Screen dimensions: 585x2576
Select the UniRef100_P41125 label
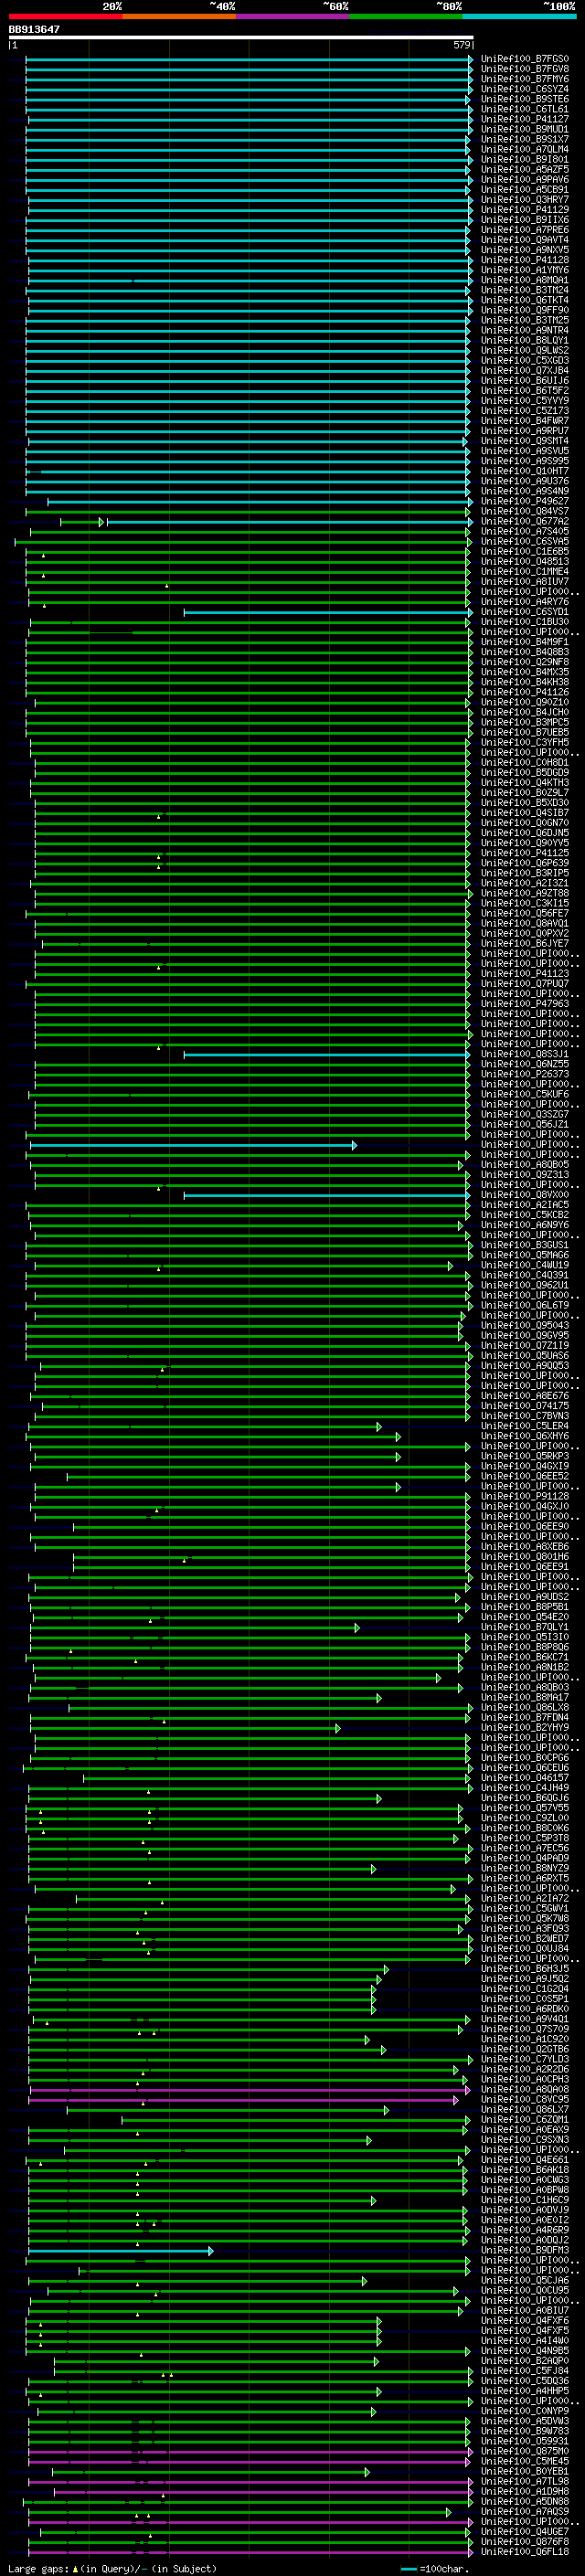click(524, 853)
